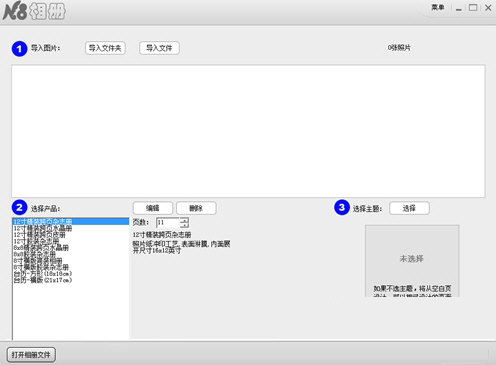Select 12寸精装跨页杂志册 in product list
This screenshot has height=365, width=496.
(71, 221)
